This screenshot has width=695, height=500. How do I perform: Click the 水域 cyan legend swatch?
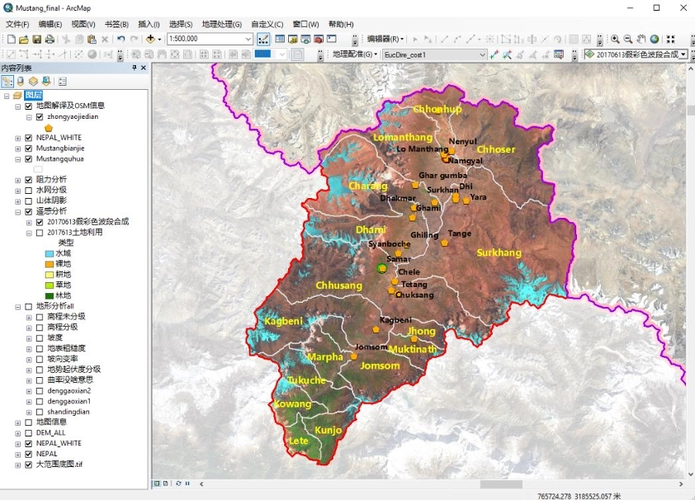(x=49, y=254)
